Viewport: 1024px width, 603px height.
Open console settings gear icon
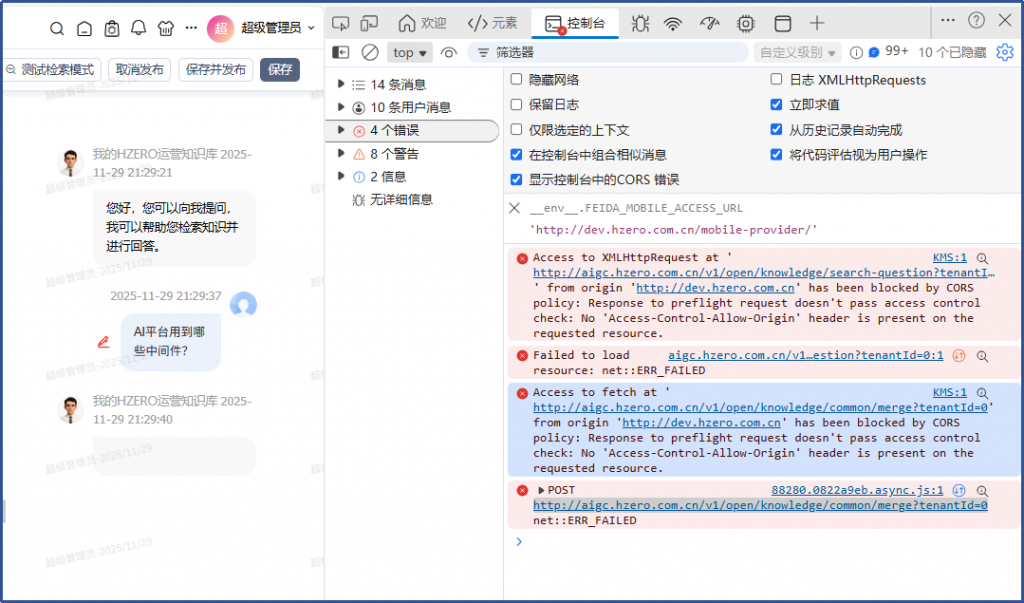[x=1004, y=52]
